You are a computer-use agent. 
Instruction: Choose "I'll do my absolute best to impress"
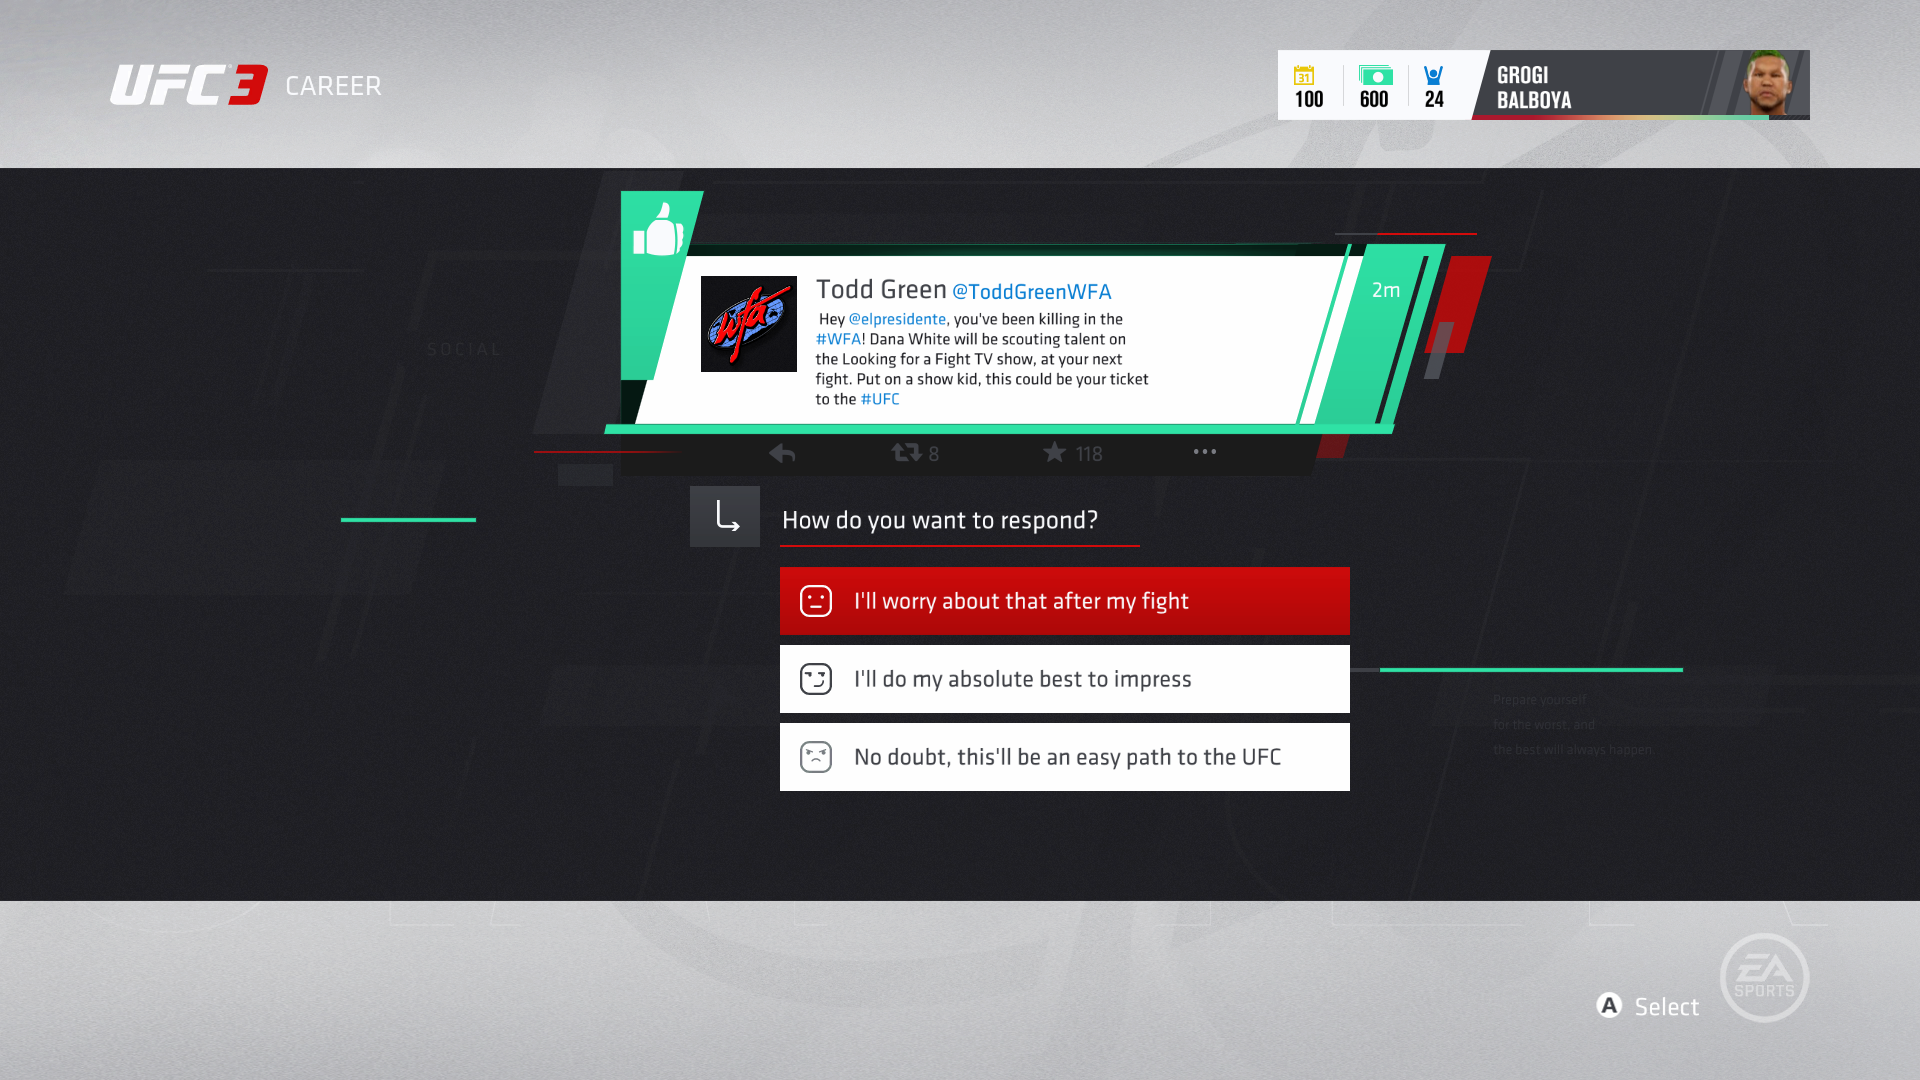pos(1064,679)
